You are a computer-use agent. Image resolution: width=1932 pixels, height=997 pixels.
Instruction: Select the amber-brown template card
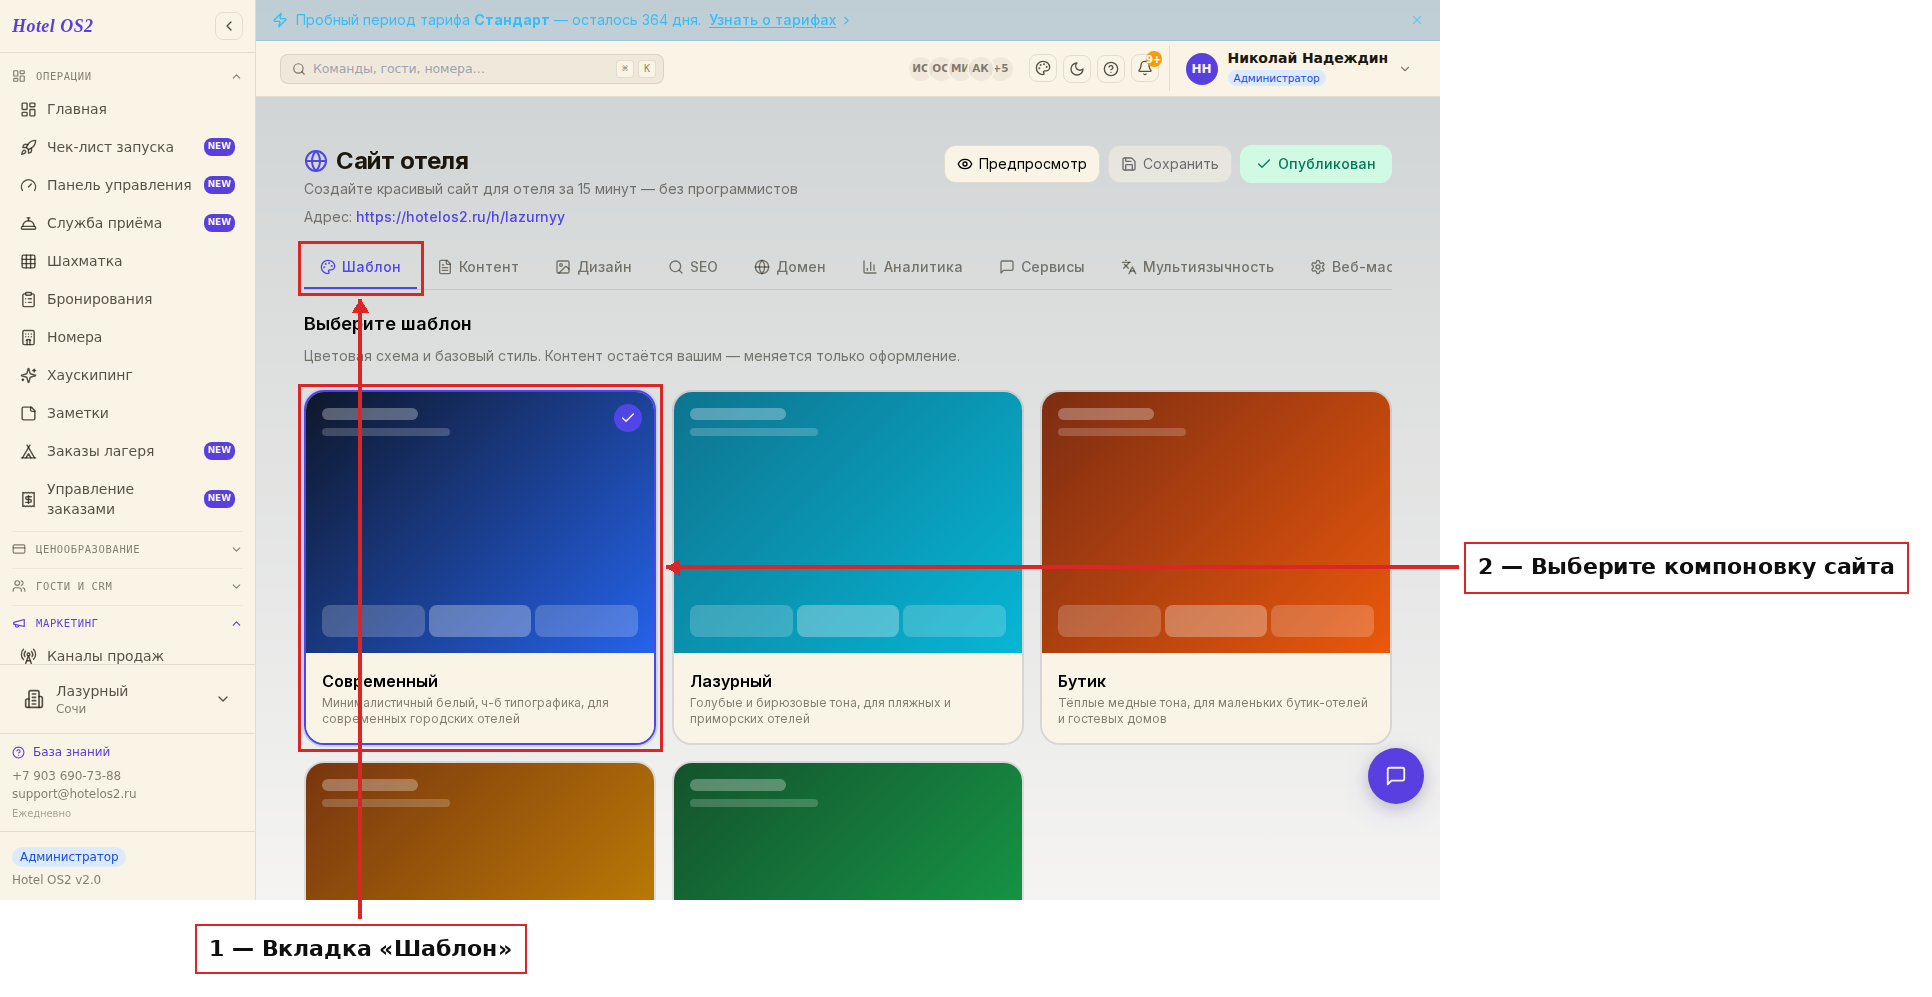tap(480, 832)
